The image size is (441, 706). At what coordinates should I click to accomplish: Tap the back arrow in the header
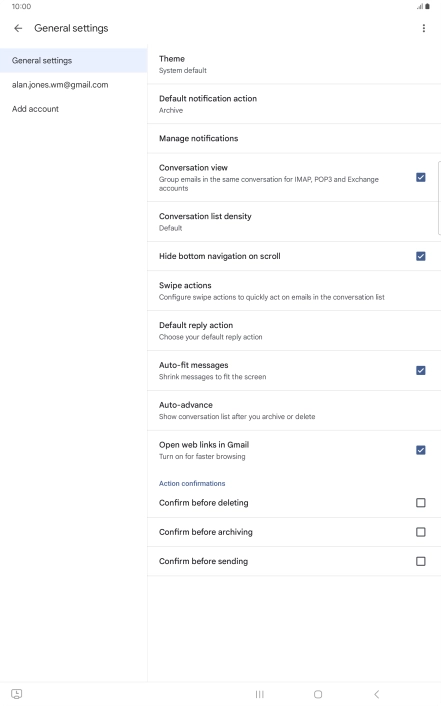tap(18, 28)
